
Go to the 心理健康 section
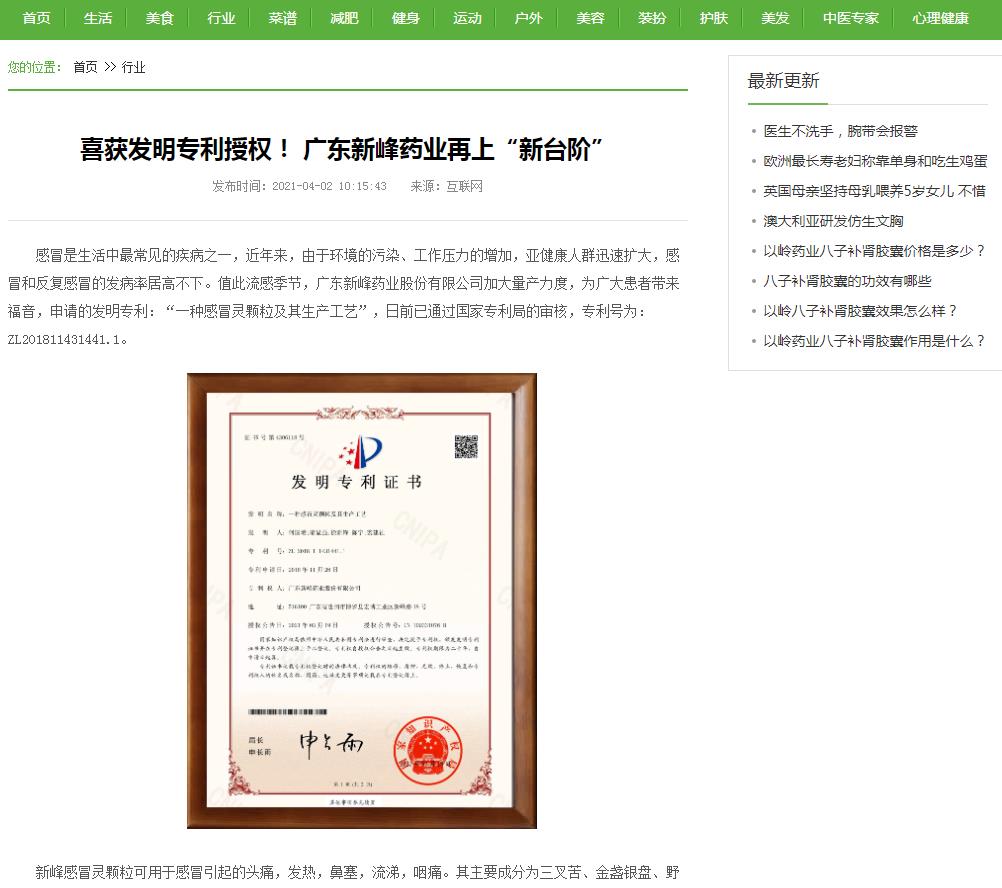(940, 19)
